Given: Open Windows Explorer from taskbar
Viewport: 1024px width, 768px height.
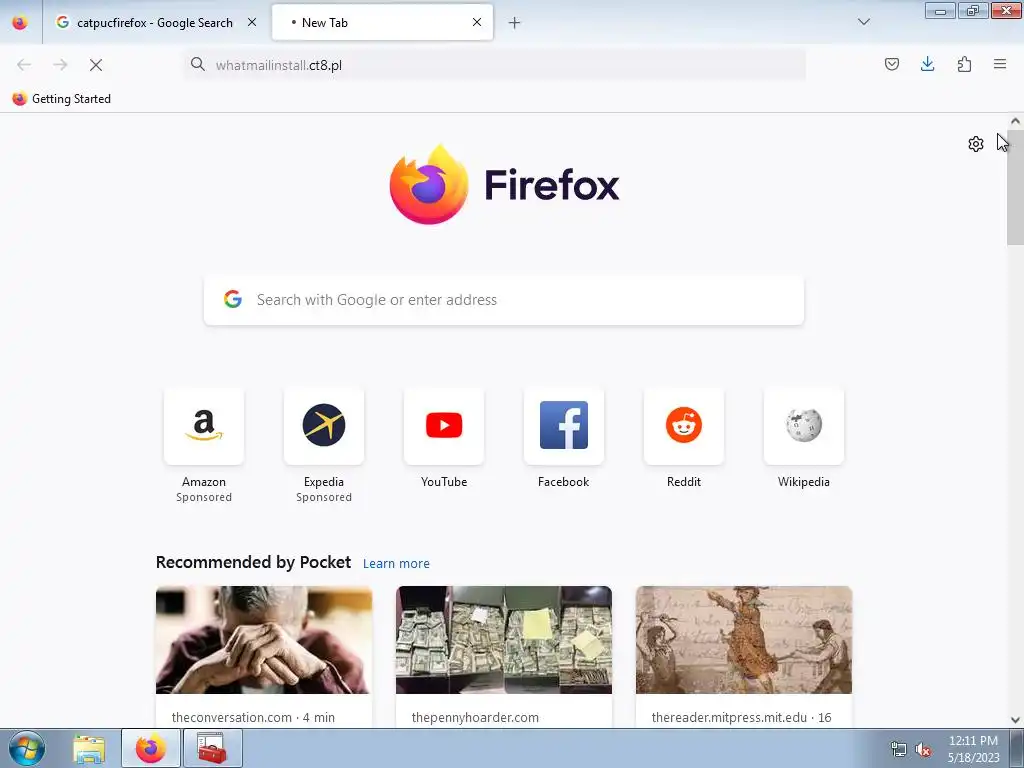Looking at the screenshot, I should click(89, 748).
